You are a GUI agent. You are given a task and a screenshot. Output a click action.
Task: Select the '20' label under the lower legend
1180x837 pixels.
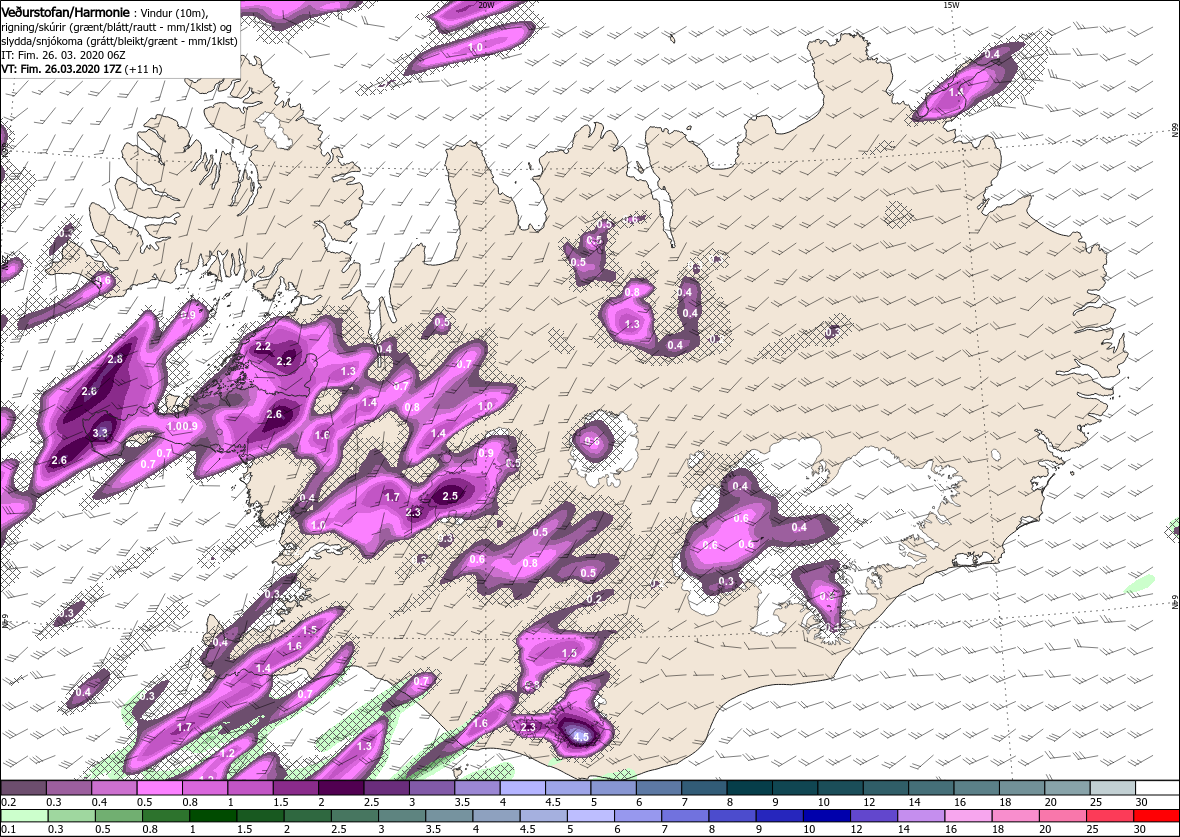click(1045, 829)
